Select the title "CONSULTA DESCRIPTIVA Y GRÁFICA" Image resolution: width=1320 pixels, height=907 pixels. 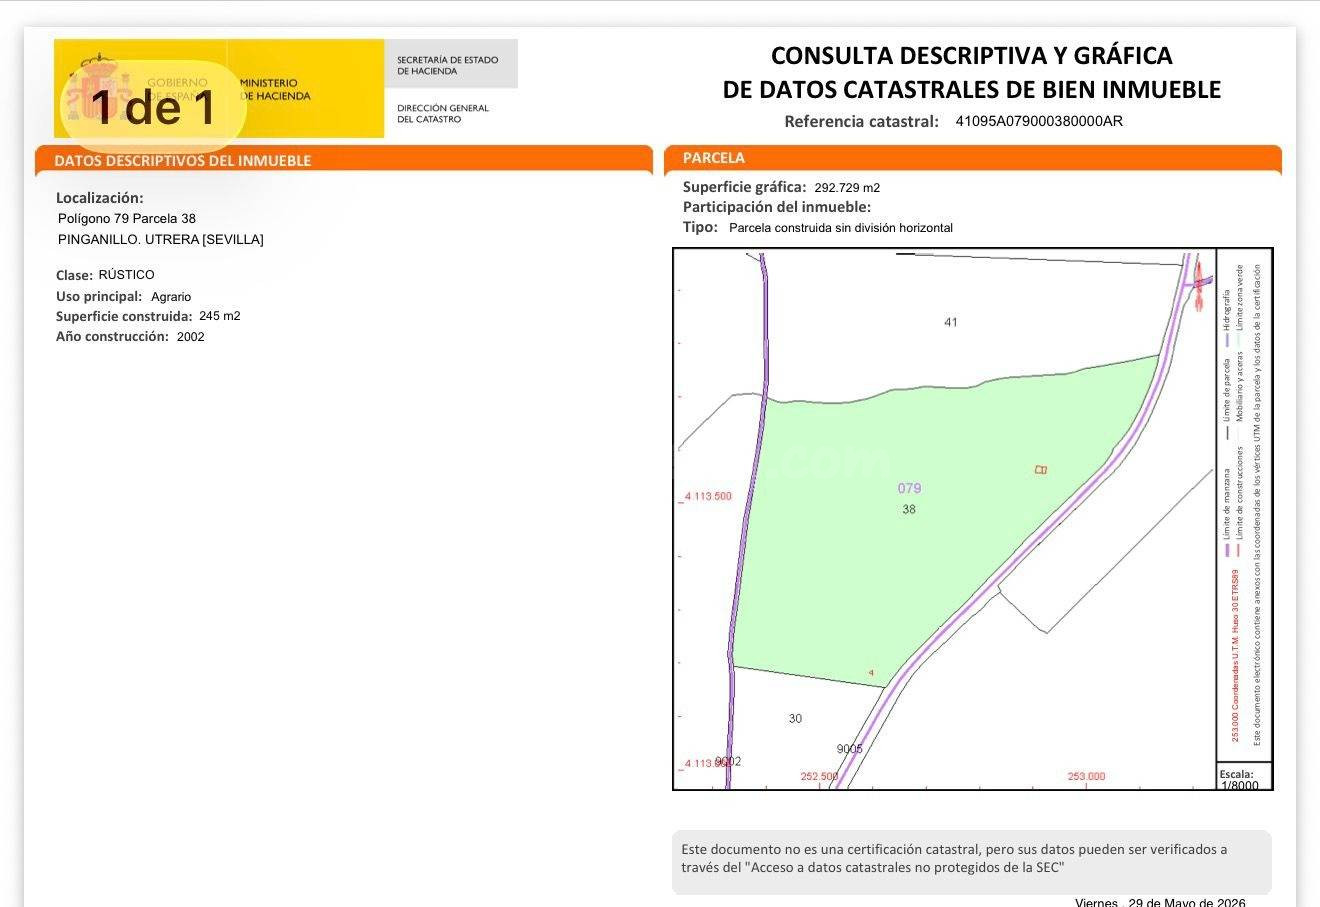point(972,55)
